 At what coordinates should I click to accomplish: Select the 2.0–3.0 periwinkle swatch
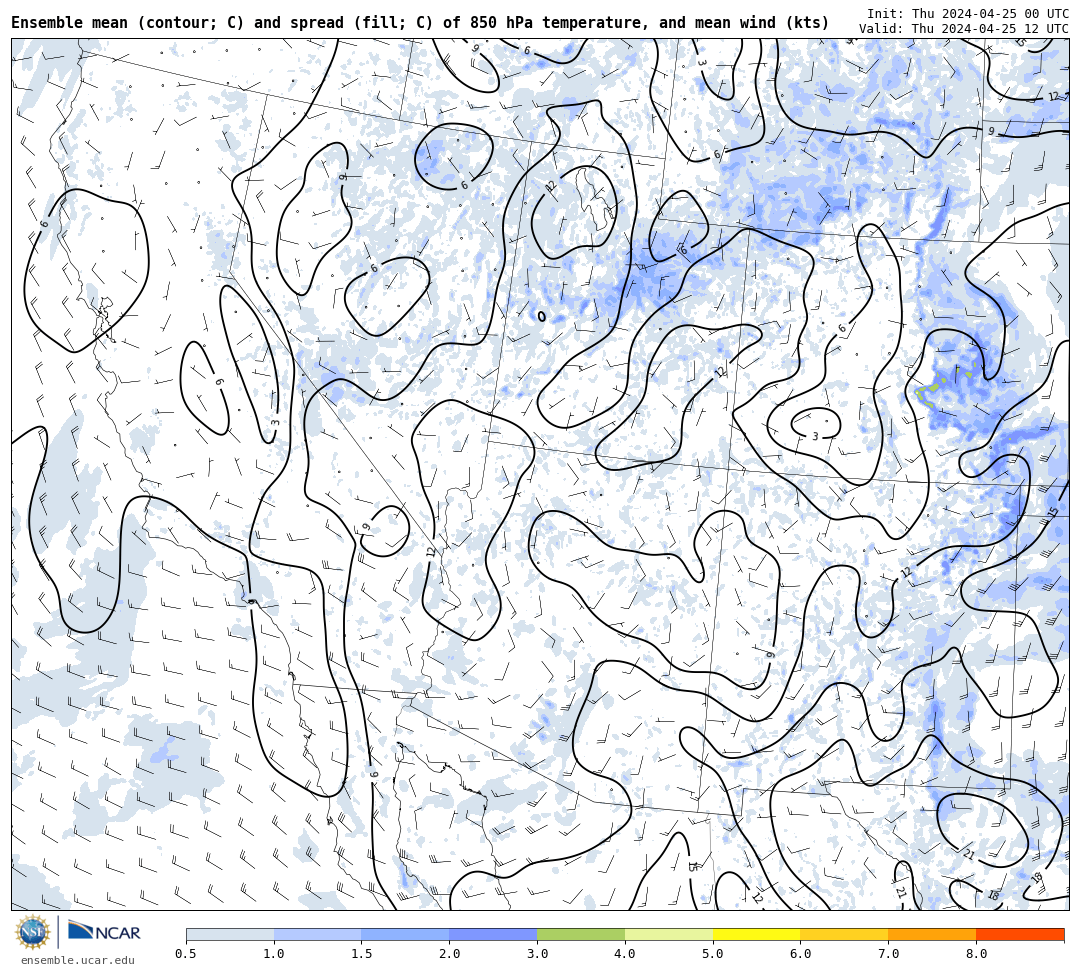493,934
